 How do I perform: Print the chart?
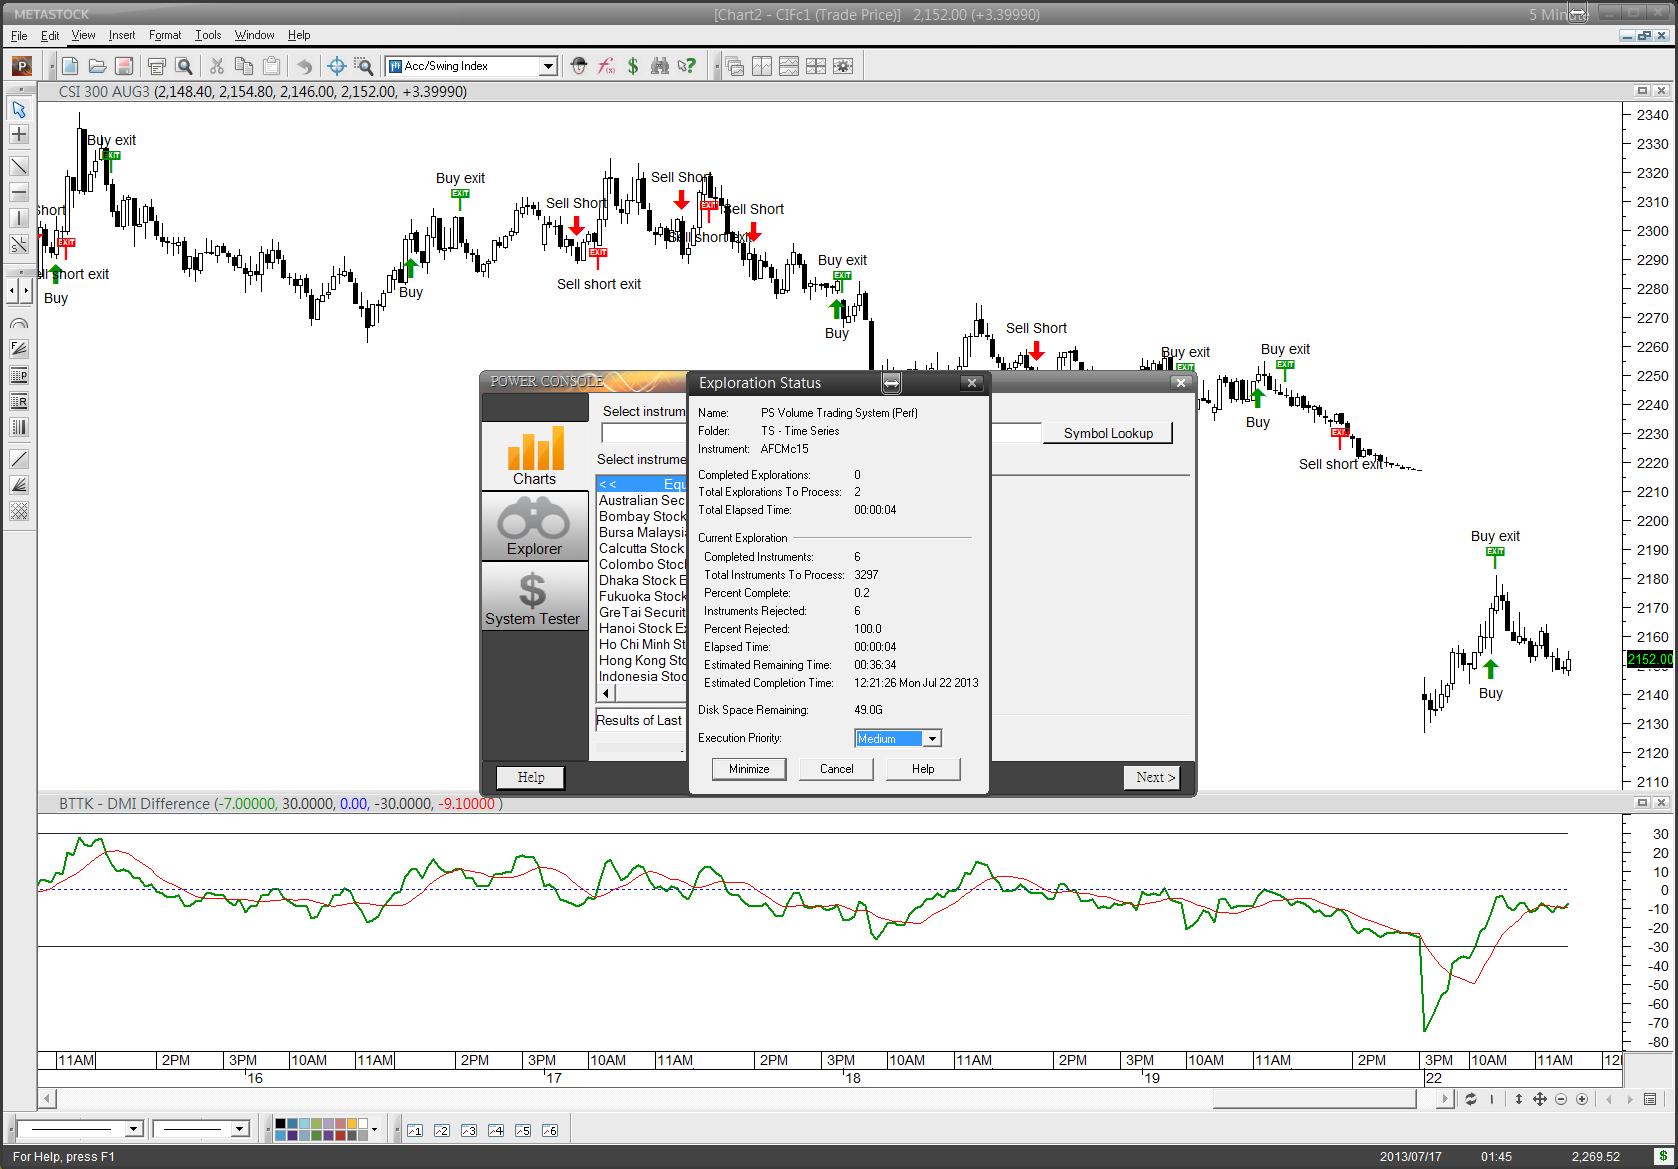157,66
